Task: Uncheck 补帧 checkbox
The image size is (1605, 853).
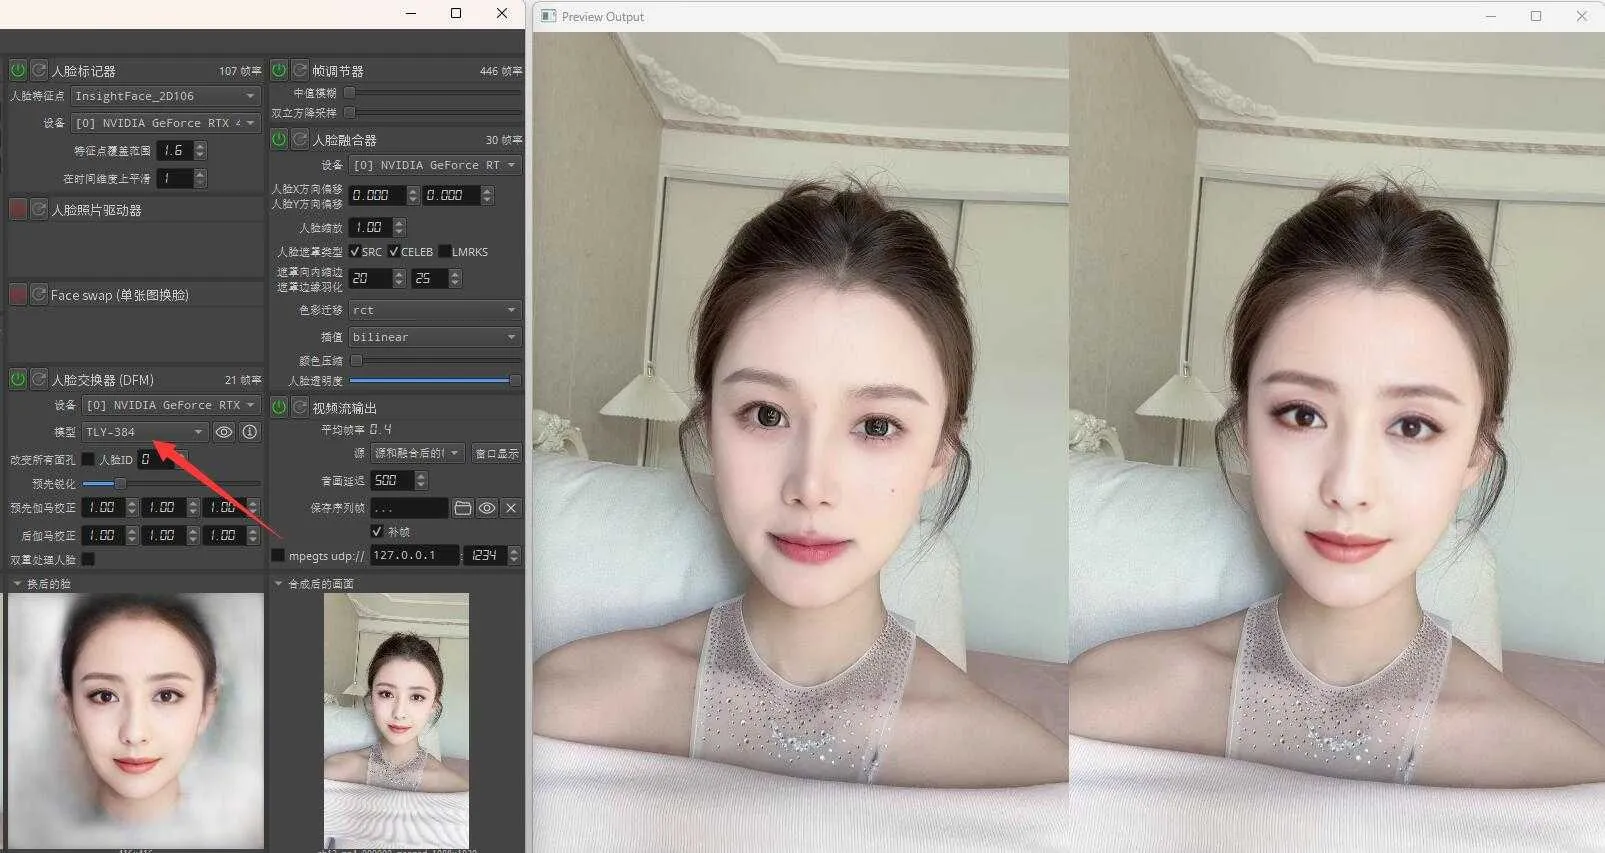Action: (377, 531)
